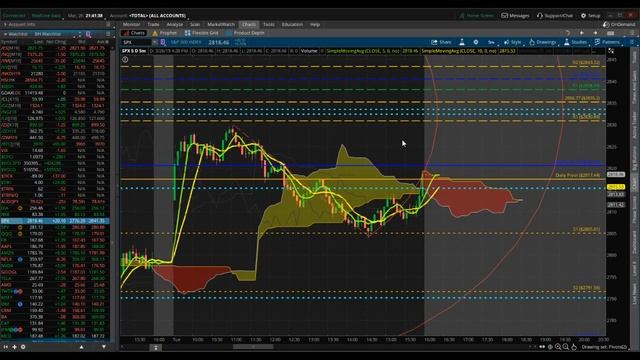
Task: Select the AMD watchlist row
Action: [x=55, y=285]
